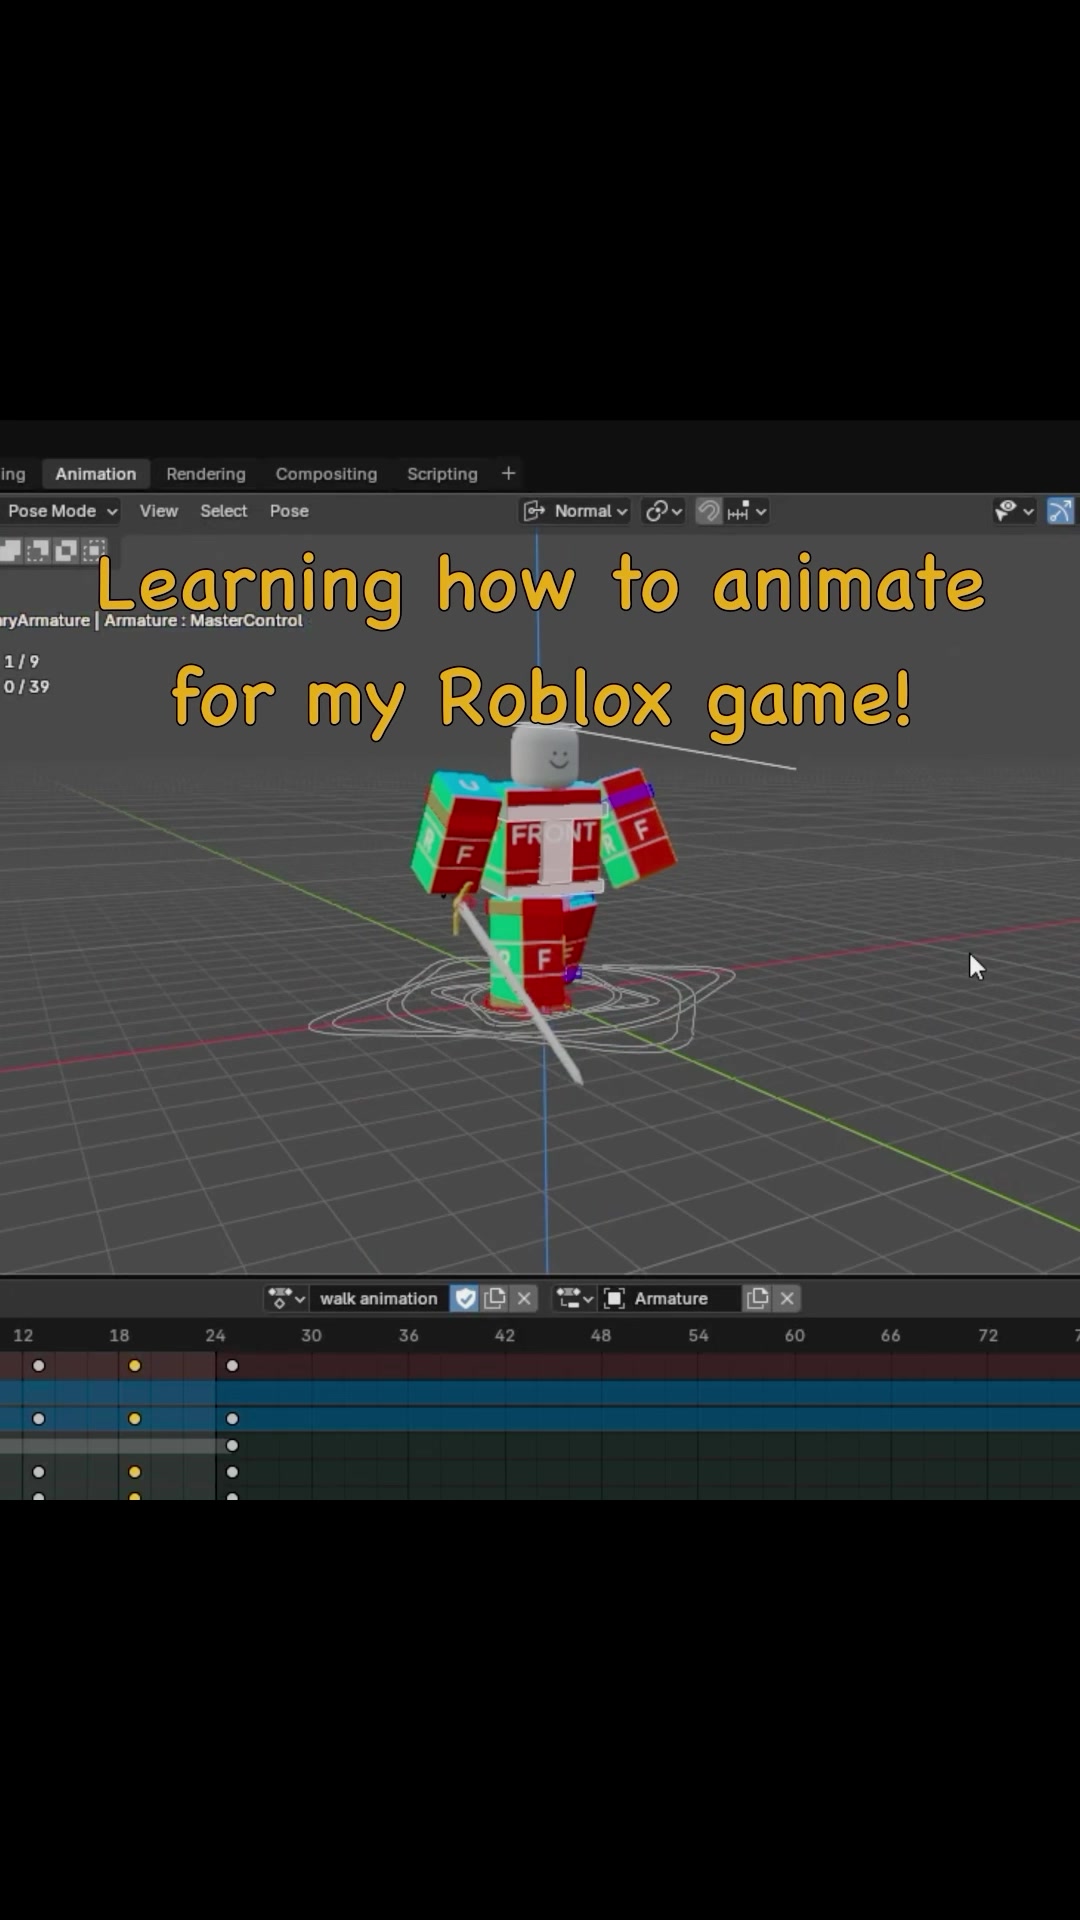The image size is (1080, 1920).
Task: Open the pivot point dropdown
Action: [x=663, y=511]
